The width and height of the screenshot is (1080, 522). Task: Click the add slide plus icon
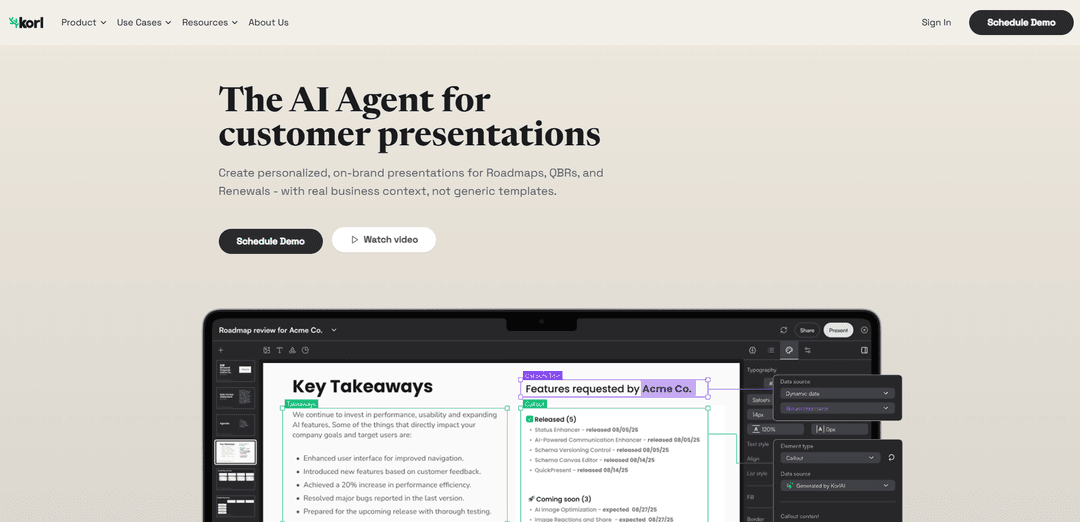click(221, 350)
